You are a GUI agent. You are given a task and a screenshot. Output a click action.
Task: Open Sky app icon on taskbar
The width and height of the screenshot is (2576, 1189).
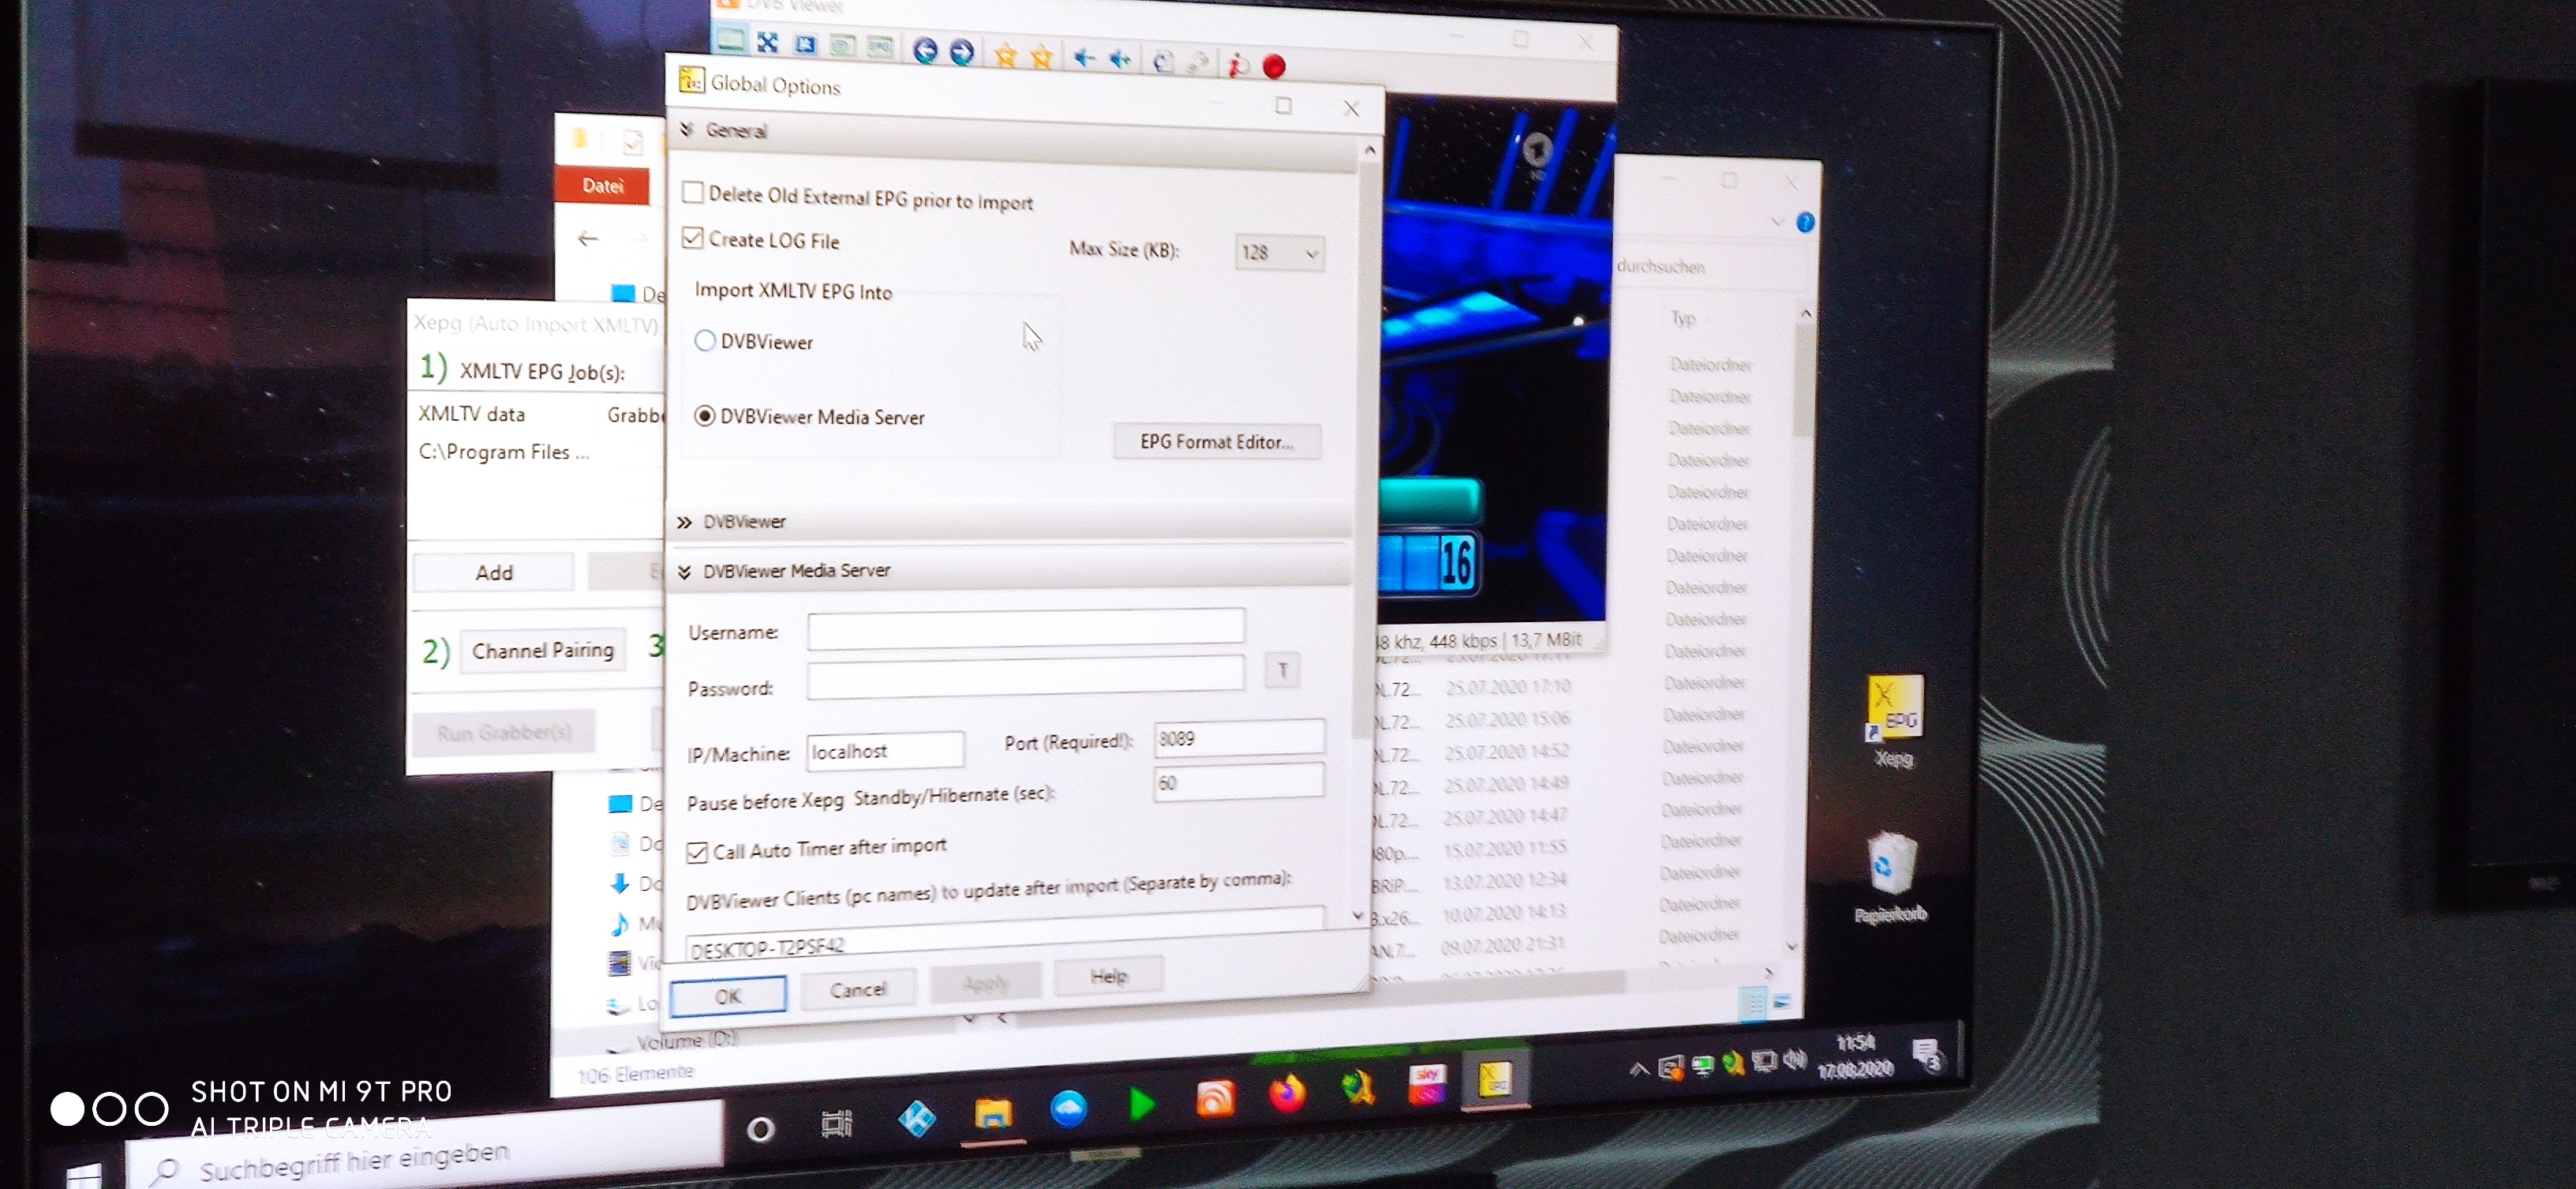pos(1427,1084)
